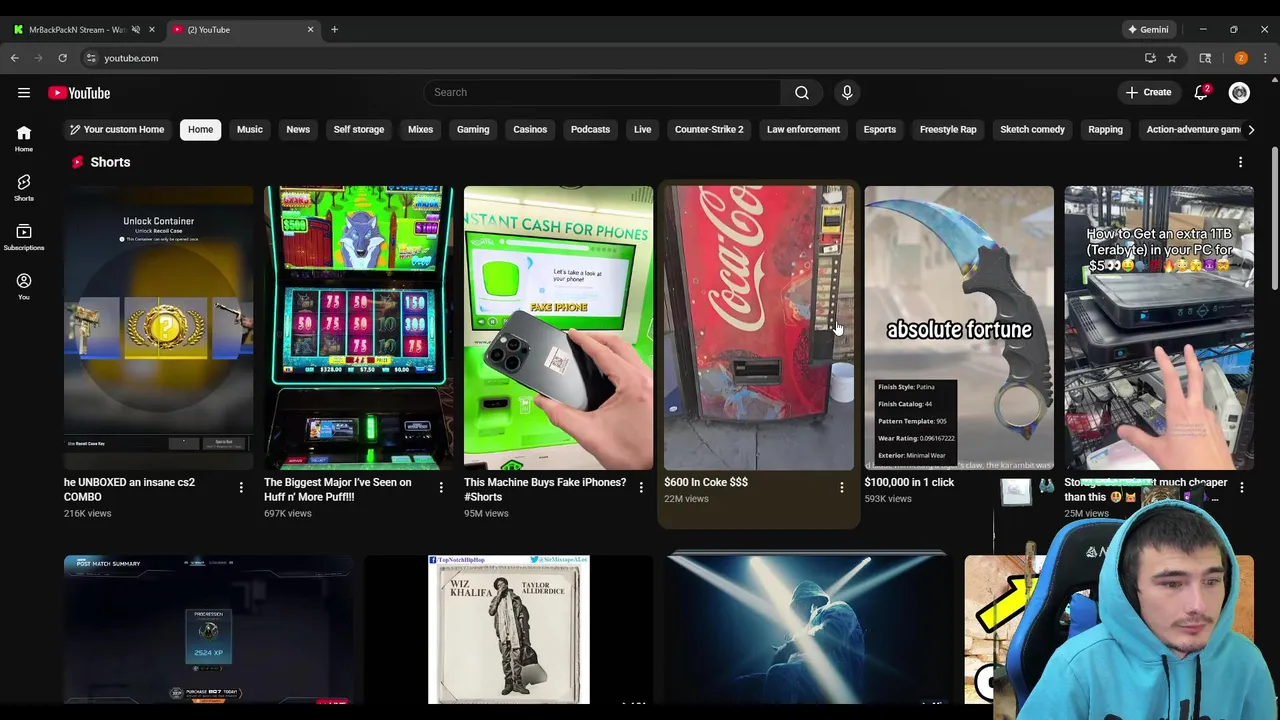Open options for the Fake iPhones short
Image resolution: width=1280 pixels, height=720 pixels.
[x=641, y=487]
